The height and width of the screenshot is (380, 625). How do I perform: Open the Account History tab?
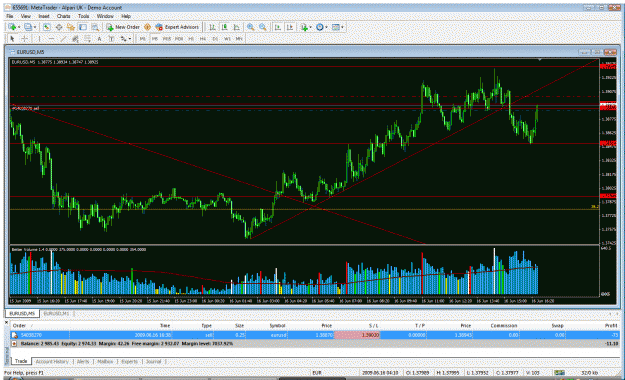(x=52, y=361)
